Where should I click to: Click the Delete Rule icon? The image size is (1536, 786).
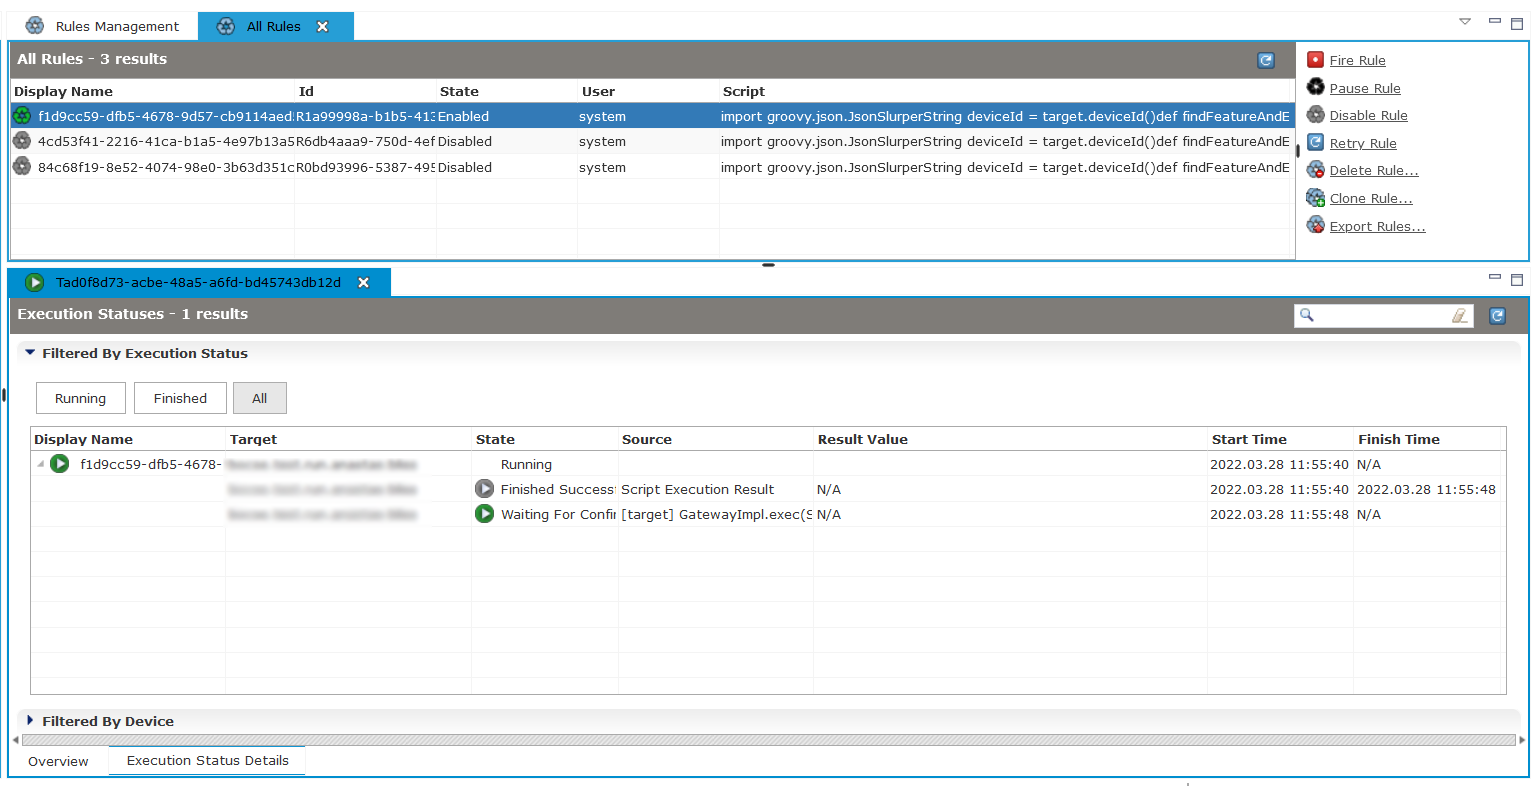click(1316, 170)
